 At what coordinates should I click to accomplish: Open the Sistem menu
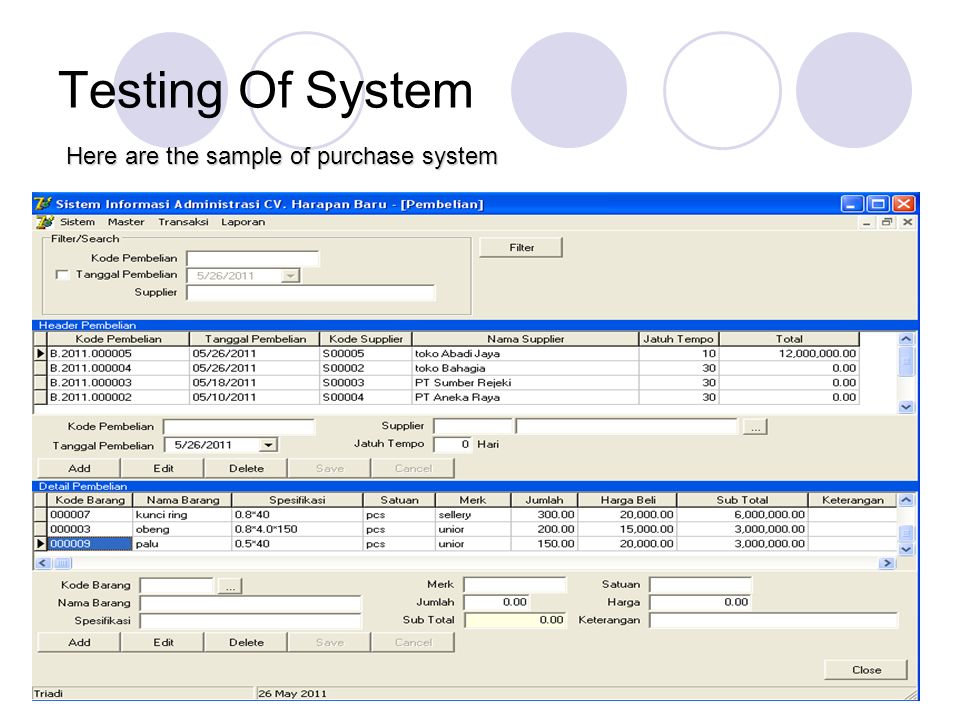click(x=77, y=222)
